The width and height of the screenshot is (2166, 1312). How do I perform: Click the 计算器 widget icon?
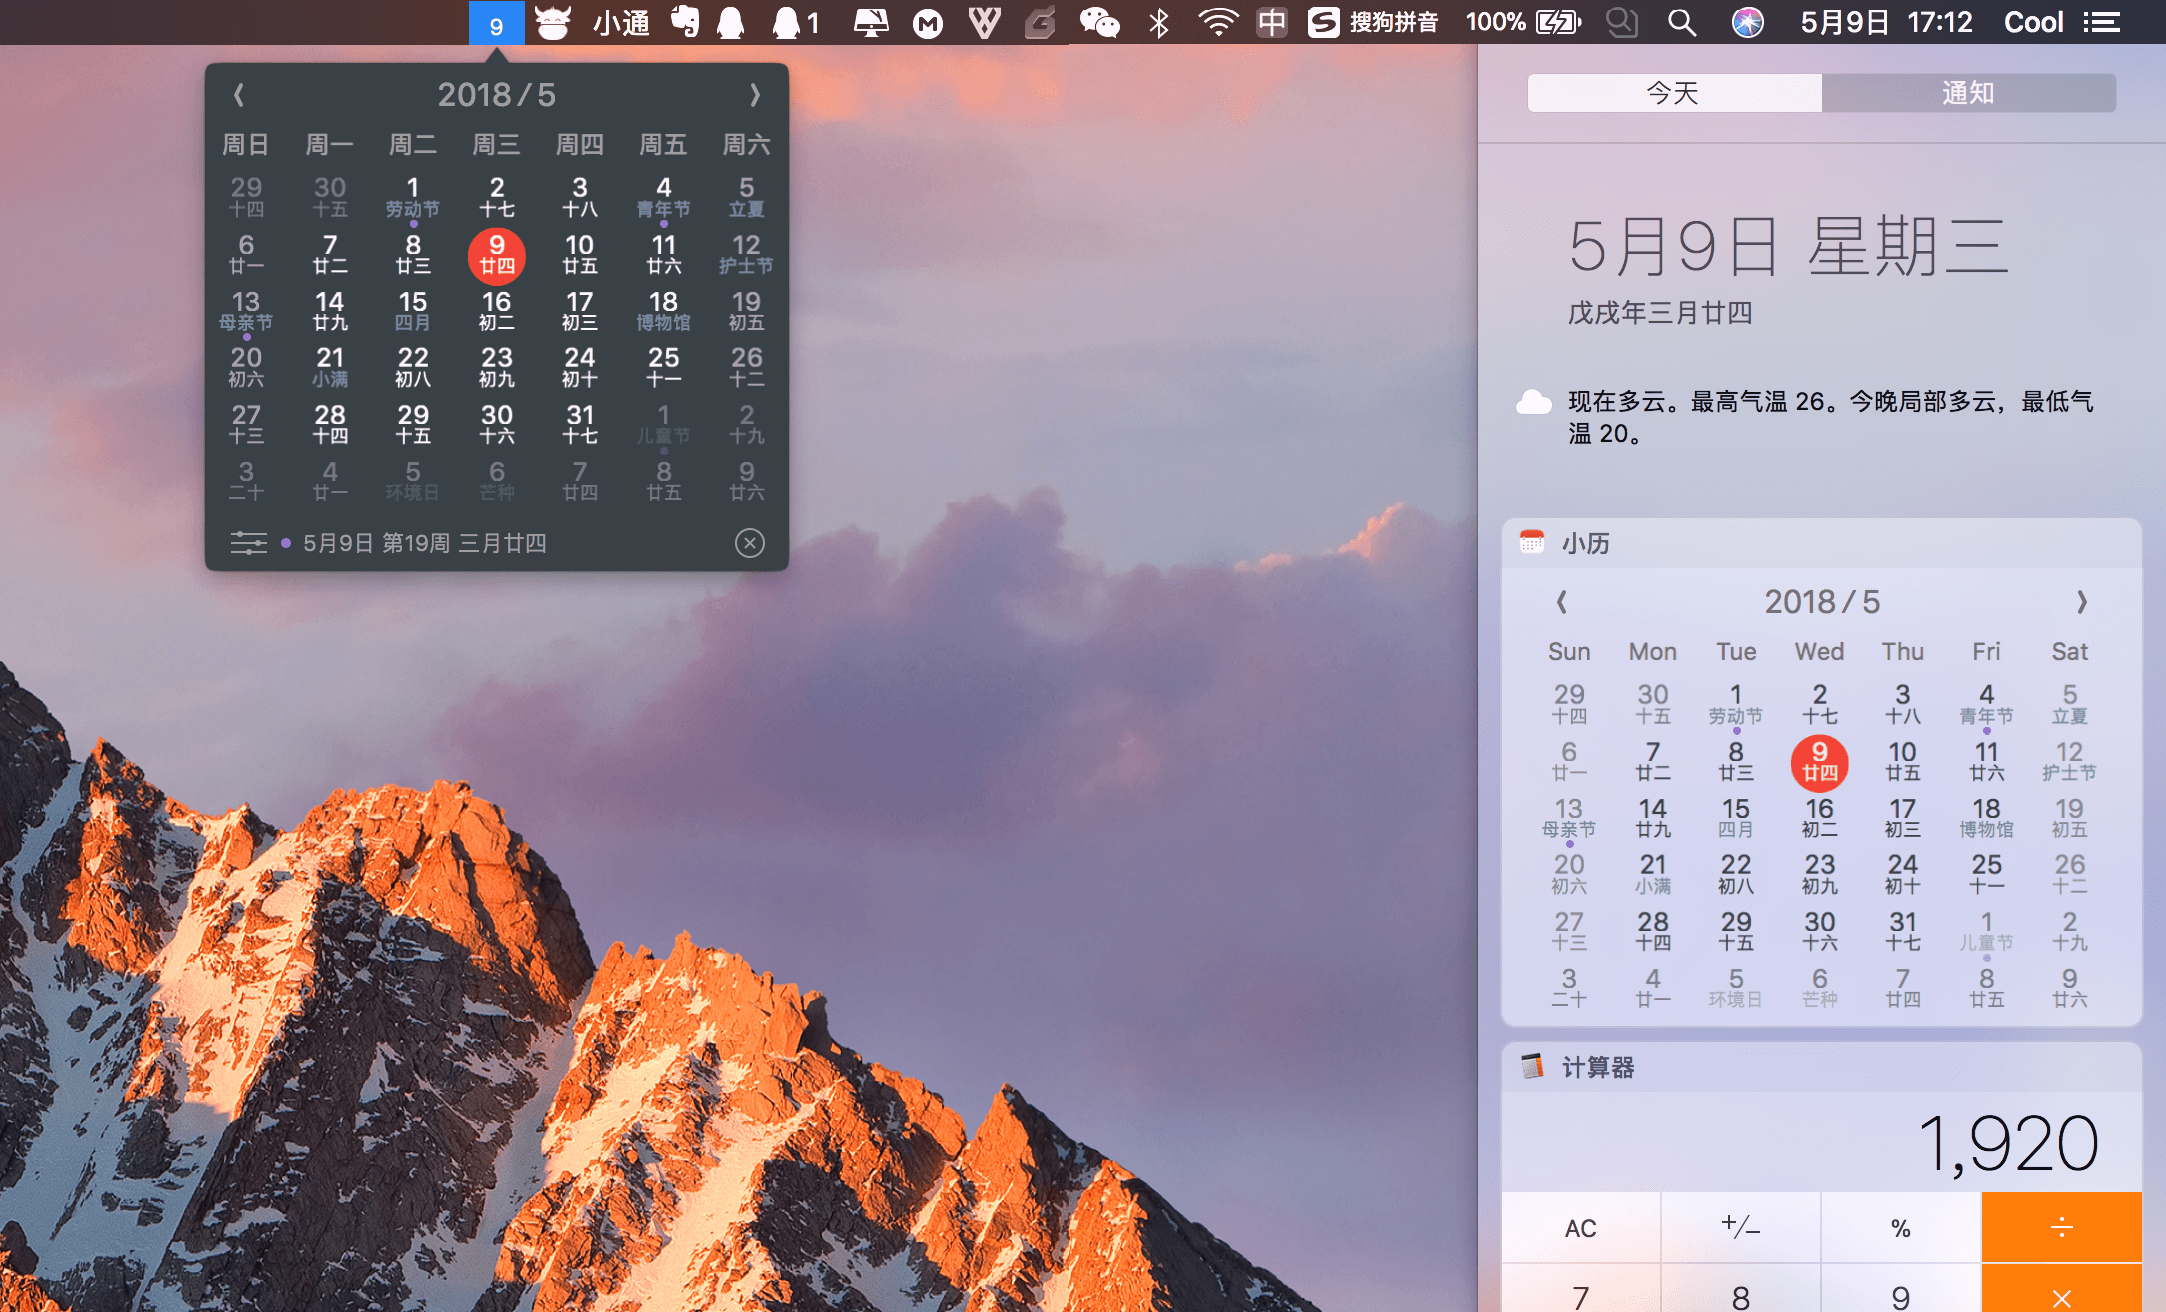tap(1532, 1066)
